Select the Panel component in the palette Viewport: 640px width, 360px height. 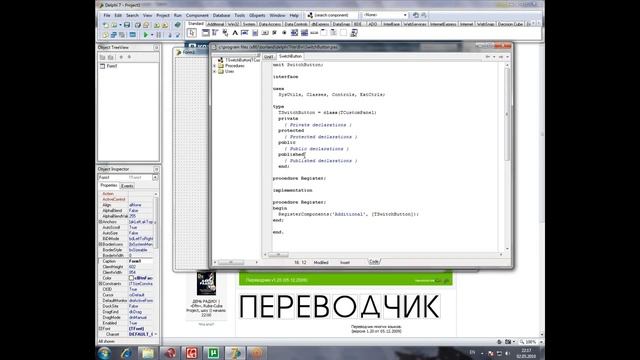(343, 33)
